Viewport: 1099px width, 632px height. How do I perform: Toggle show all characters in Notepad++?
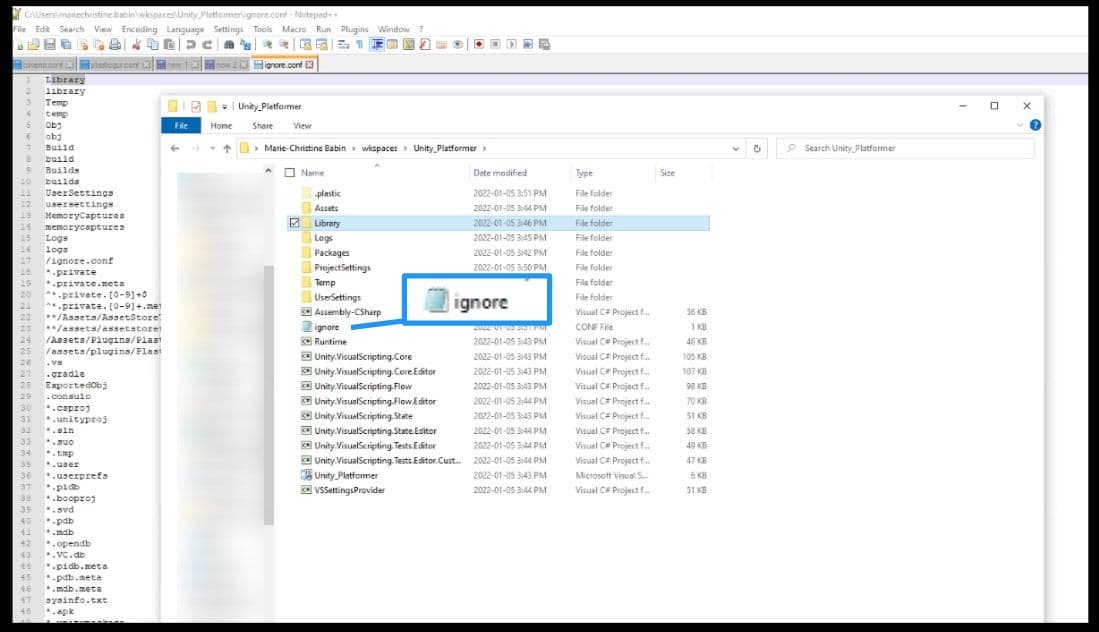coord(359,43)
